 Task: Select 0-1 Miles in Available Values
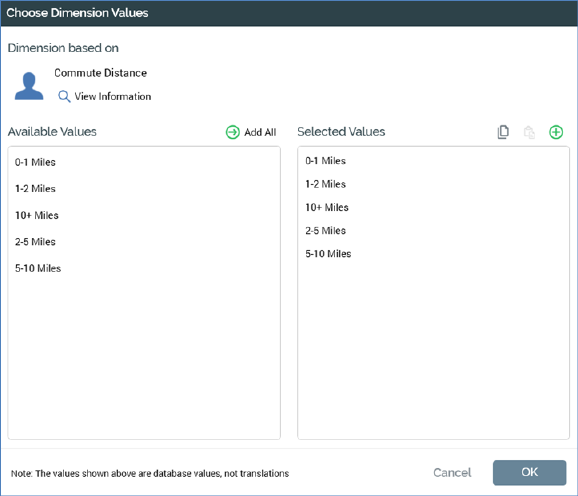pyautogui.click(x=144, y=162)
